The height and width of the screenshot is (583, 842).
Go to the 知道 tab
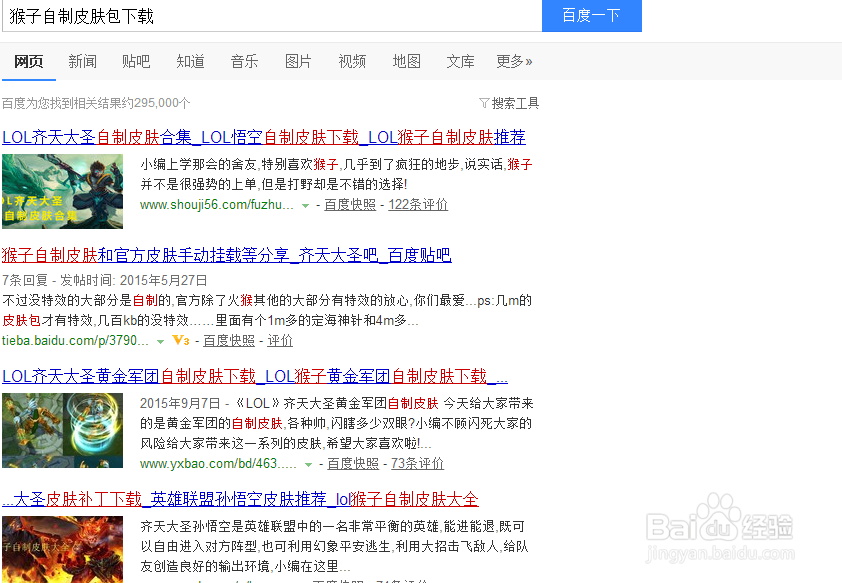[190, 62]
